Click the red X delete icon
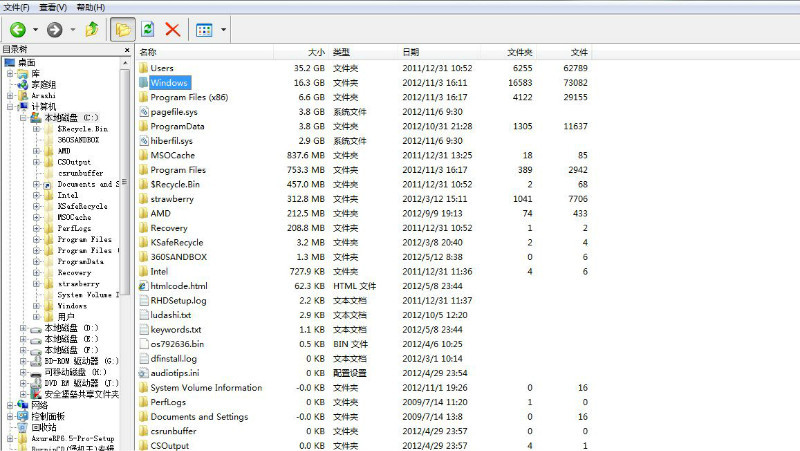The width and height of the screenshot is (800, 451). (172, 30)
